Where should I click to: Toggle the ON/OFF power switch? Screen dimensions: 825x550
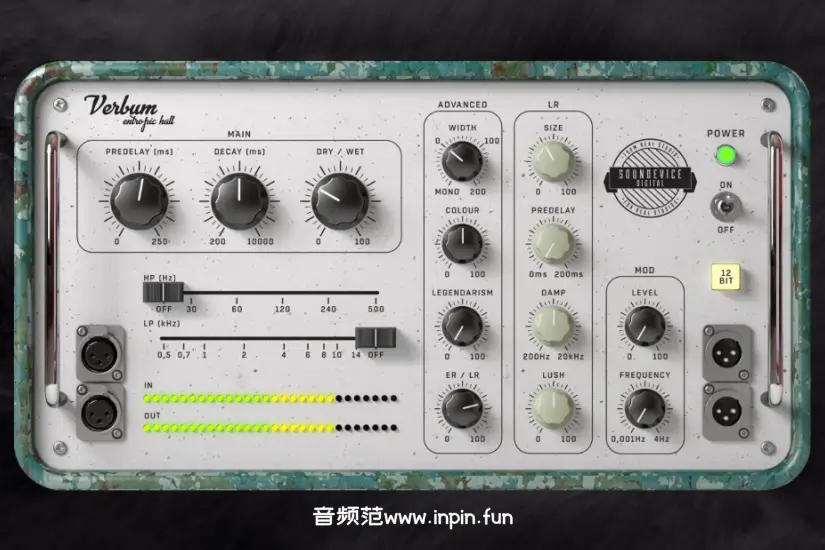726,207
